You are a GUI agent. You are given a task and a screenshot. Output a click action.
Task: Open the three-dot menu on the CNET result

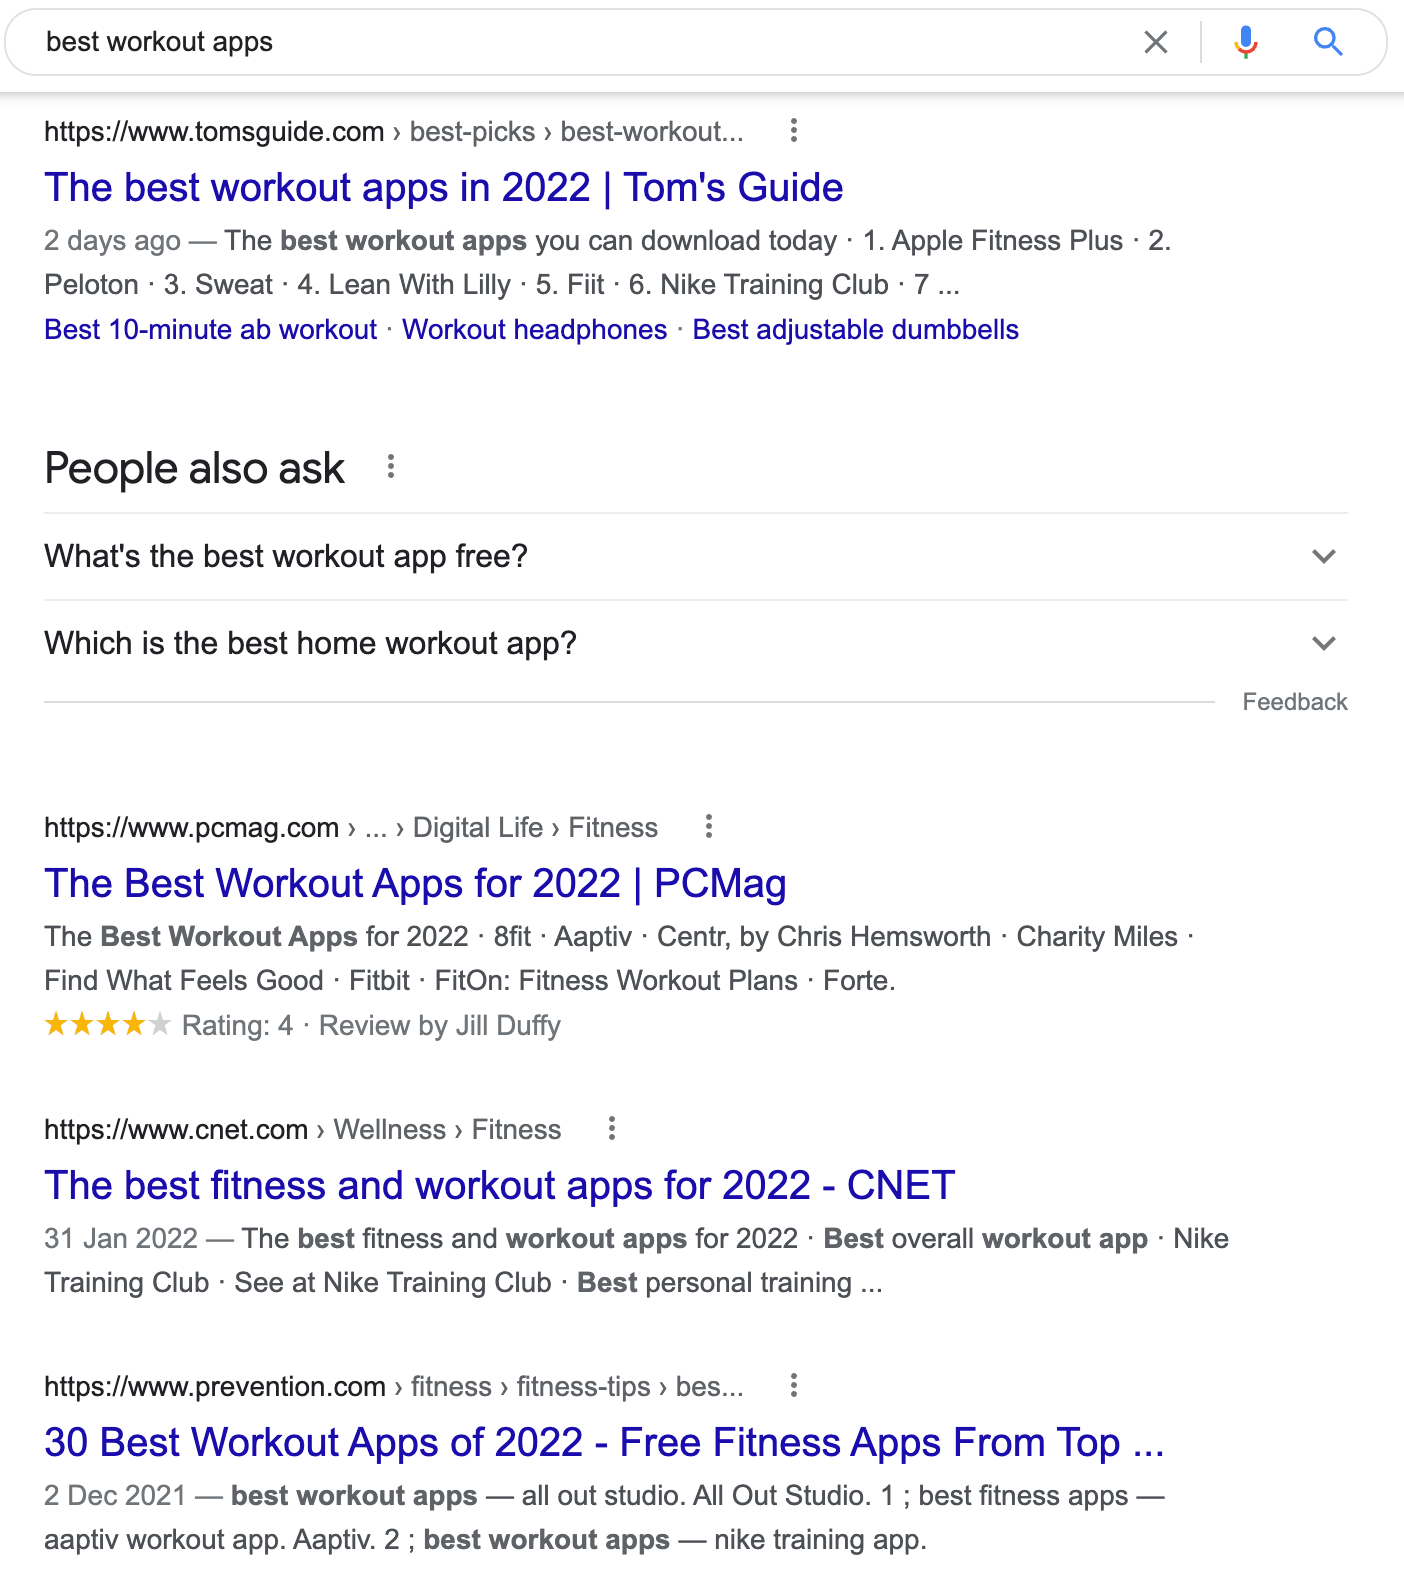(611, 1128)
